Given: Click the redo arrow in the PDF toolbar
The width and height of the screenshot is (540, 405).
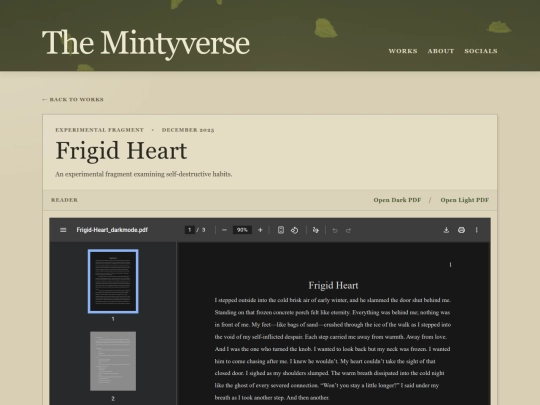Looking at the screenshot, I should (348, 230).
